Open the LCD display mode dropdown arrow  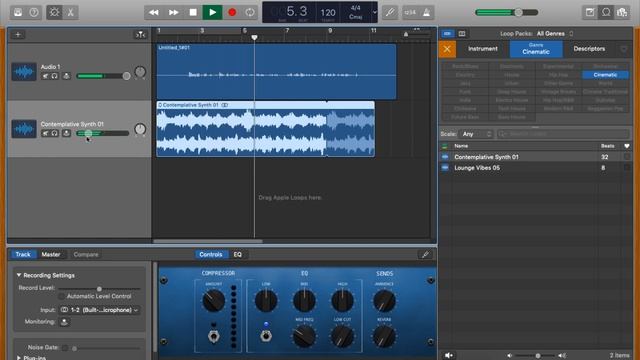point(374,12)
